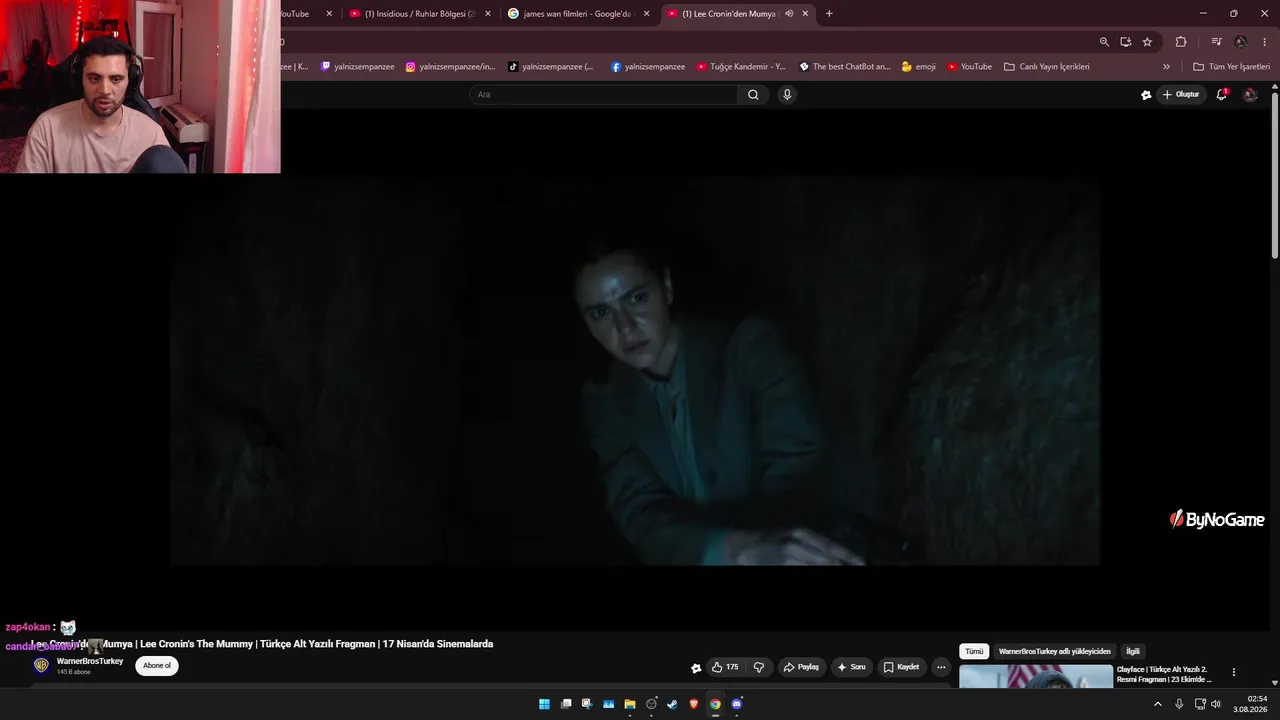Screen dimensions: 1280x720
Task: Open the taskbar clock showing 02:54
Action: 1250,704
